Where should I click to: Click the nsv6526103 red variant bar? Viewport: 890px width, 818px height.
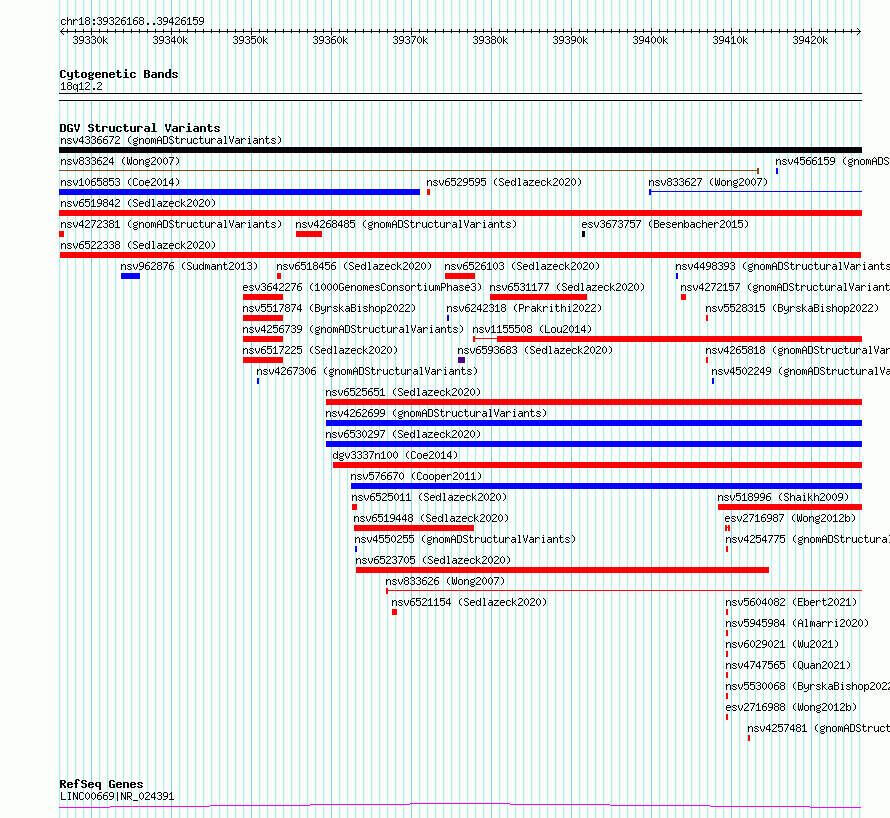tap(460, 276)
